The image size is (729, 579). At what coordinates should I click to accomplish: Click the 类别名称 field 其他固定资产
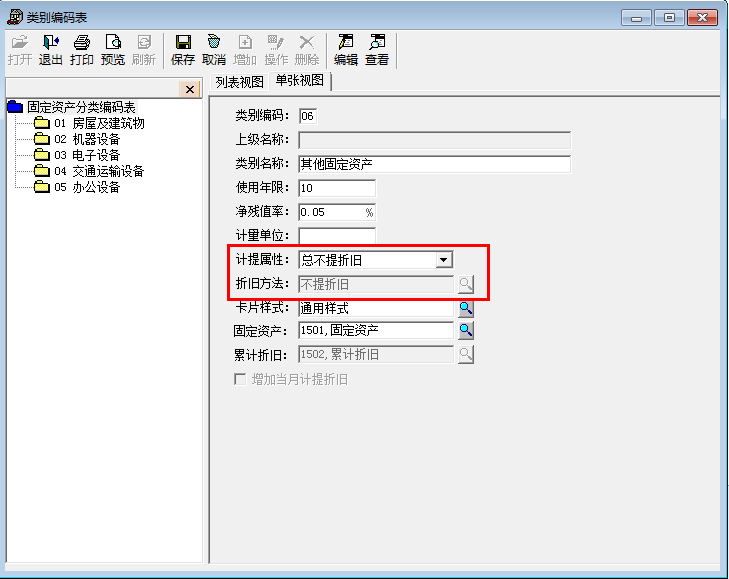[x=435, y=164]
